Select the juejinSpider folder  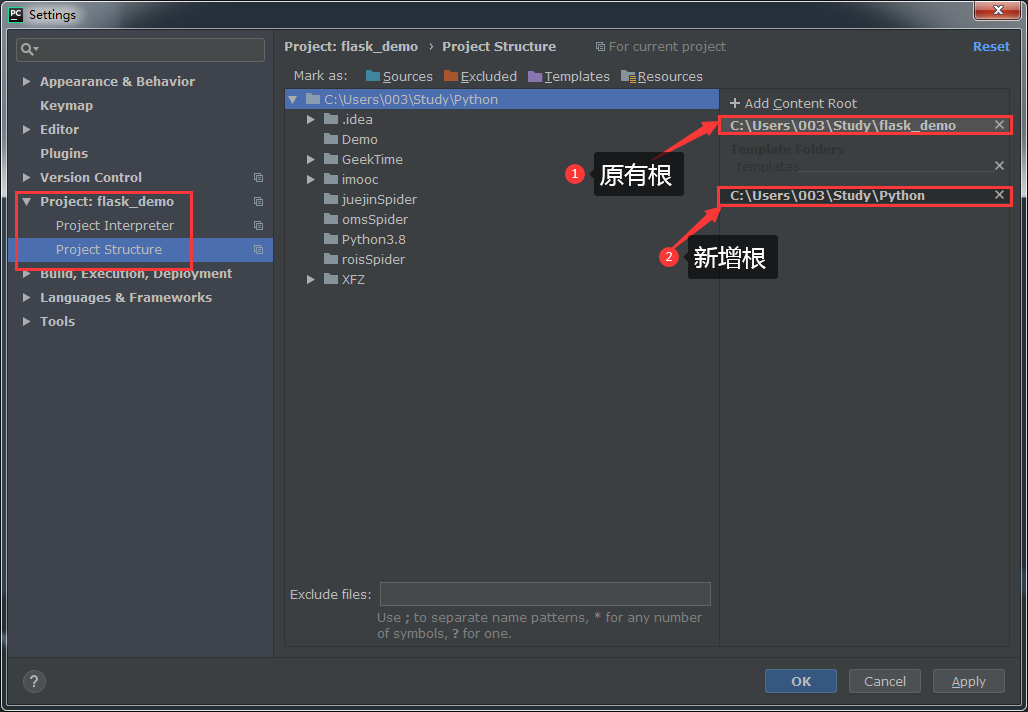(x=379, y=199)
